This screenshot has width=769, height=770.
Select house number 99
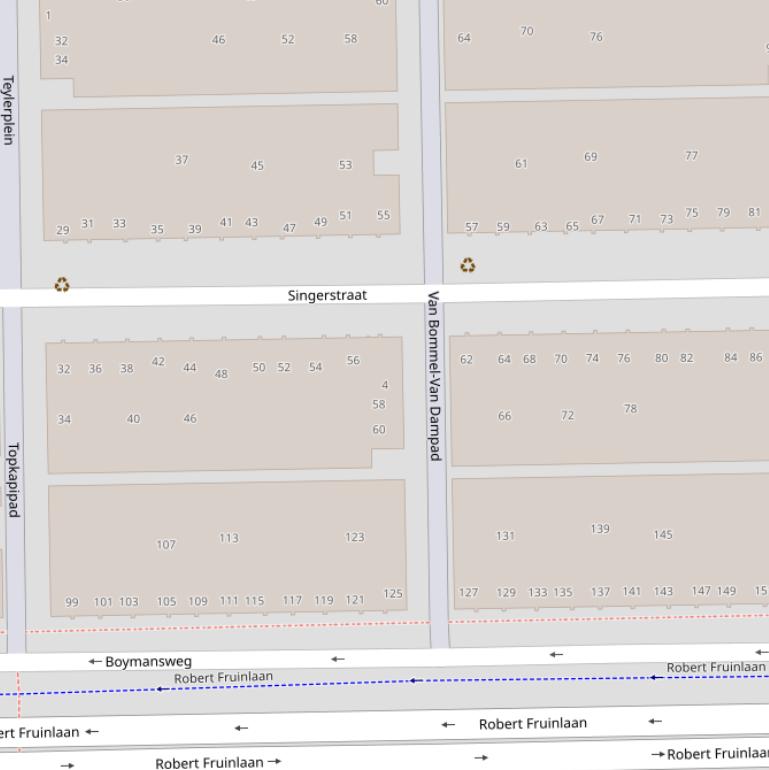72,602
